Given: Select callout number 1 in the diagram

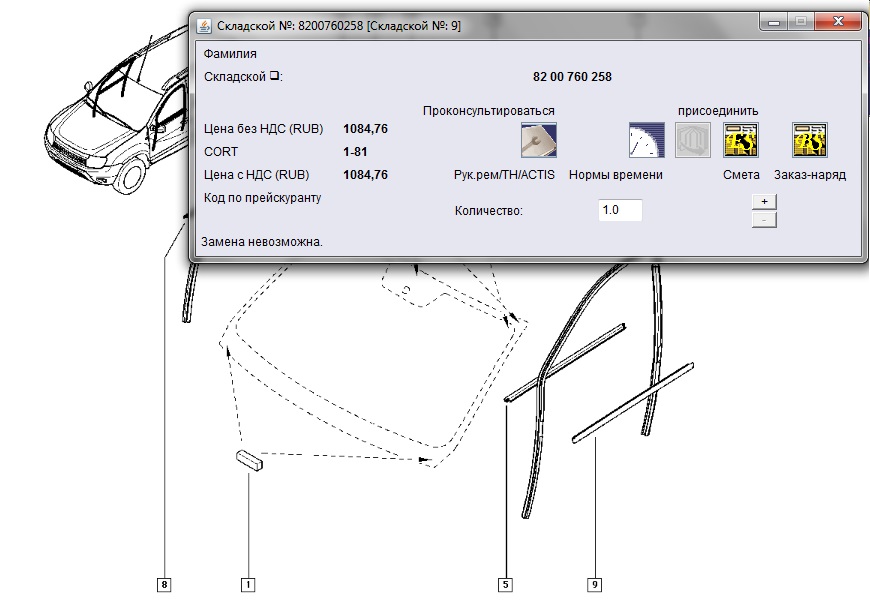Looking at the screenshot, I should pos(247,583).
